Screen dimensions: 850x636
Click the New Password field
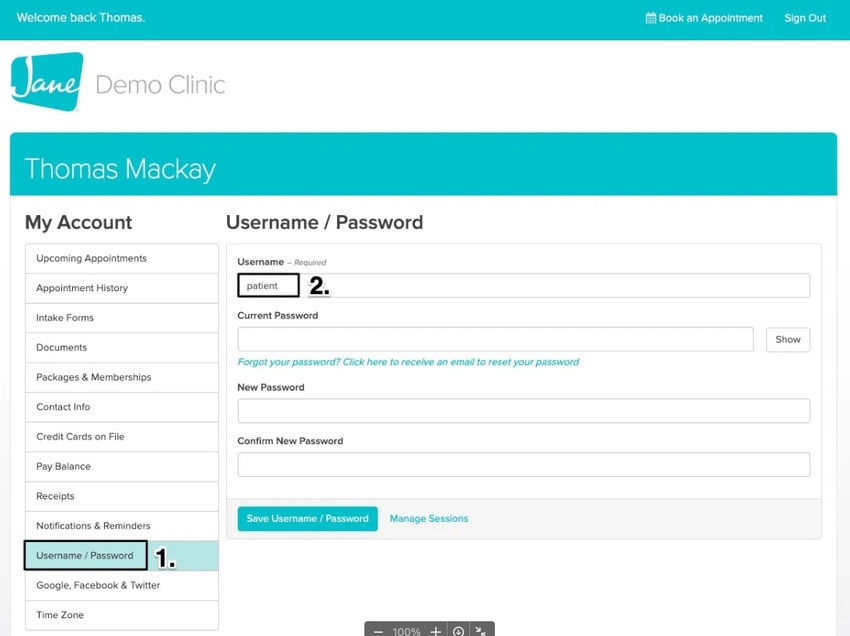click(524, 411)
